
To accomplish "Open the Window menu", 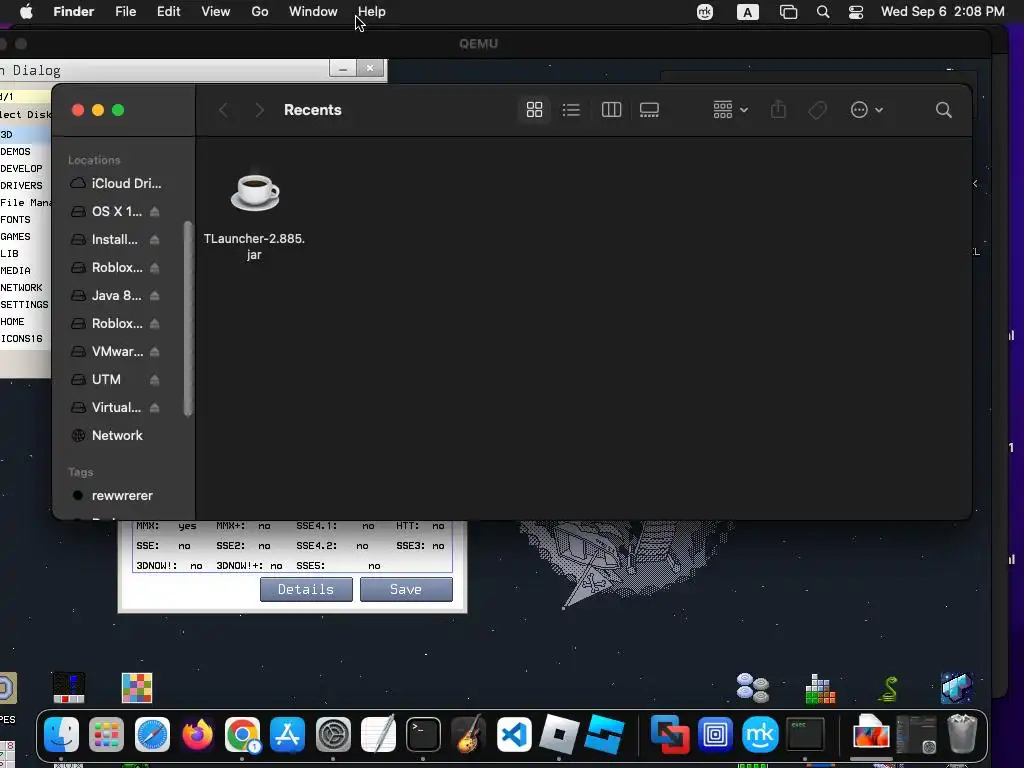I will (313, 12).
